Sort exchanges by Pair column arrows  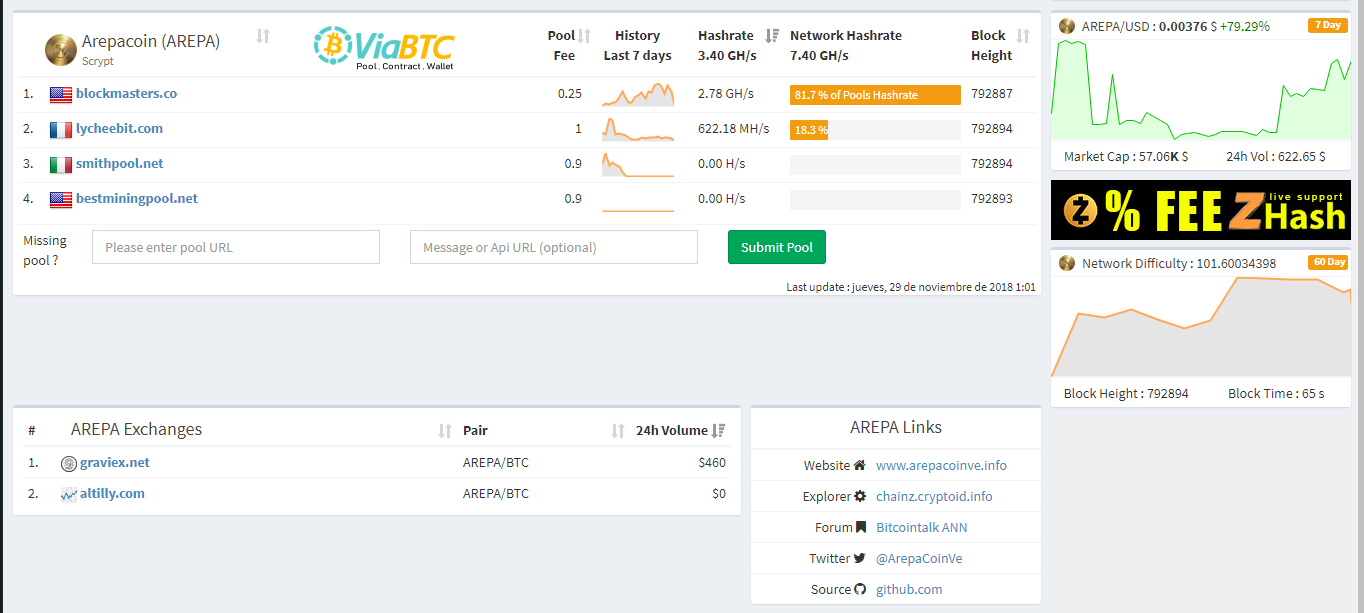pyautogui.click(x=618, y=431)
